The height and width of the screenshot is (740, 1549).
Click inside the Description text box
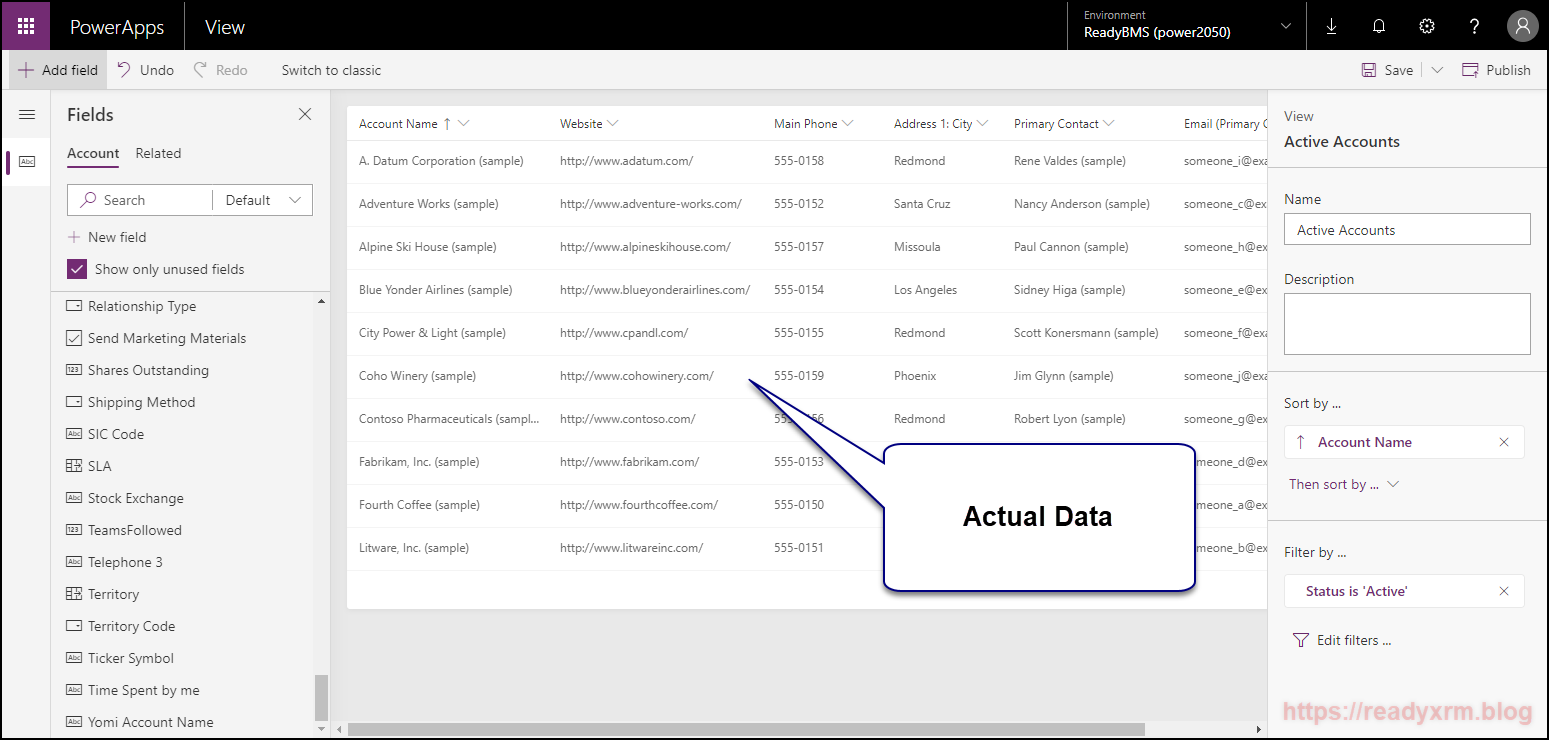click(x=1406, y=322)
